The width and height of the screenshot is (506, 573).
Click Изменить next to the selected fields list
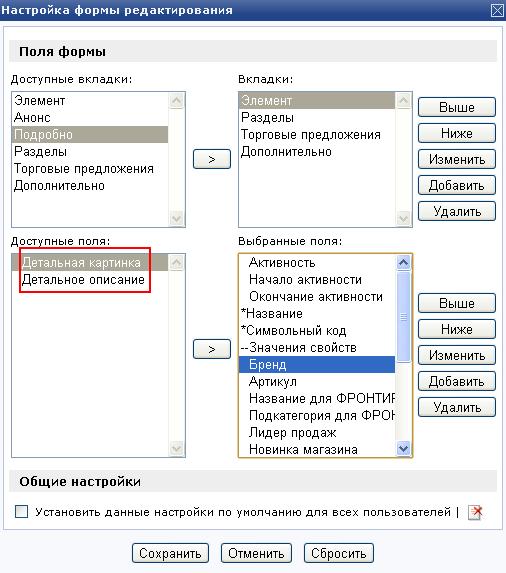click(x=457, y=355)
